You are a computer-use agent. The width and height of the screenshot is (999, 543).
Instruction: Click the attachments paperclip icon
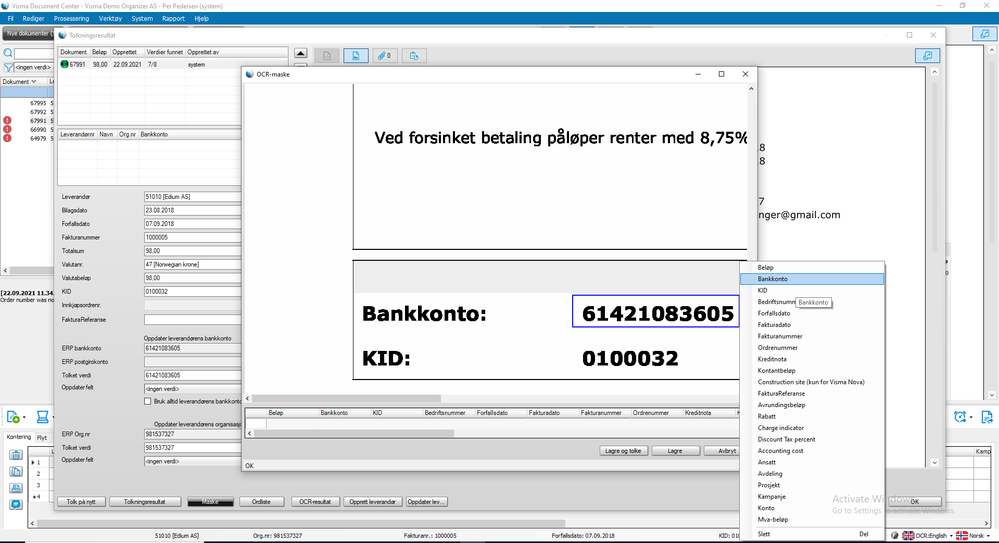385,56
